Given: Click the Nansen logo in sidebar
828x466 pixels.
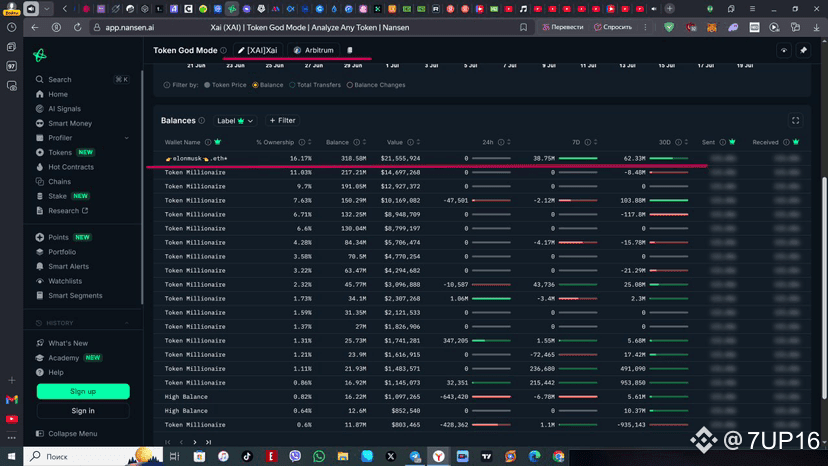Looking at the screenshot, I should coord(40,55).
